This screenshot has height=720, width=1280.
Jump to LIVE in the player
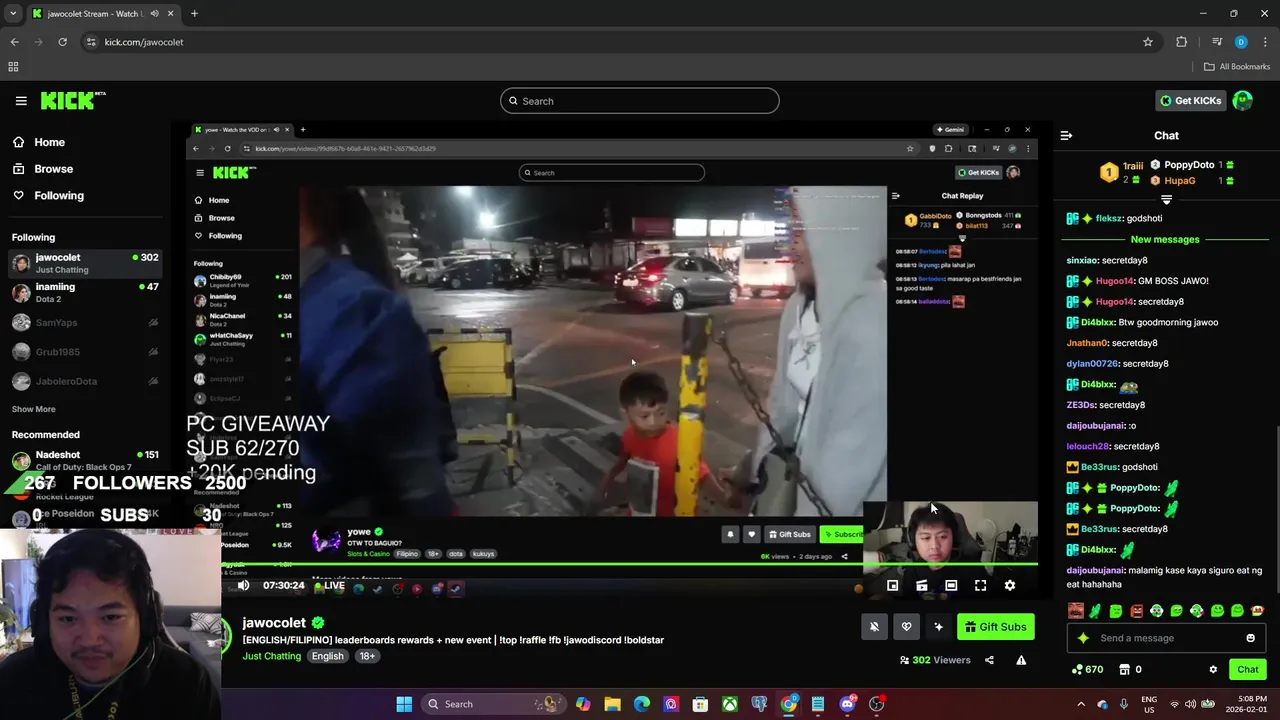tap(329, 586)
